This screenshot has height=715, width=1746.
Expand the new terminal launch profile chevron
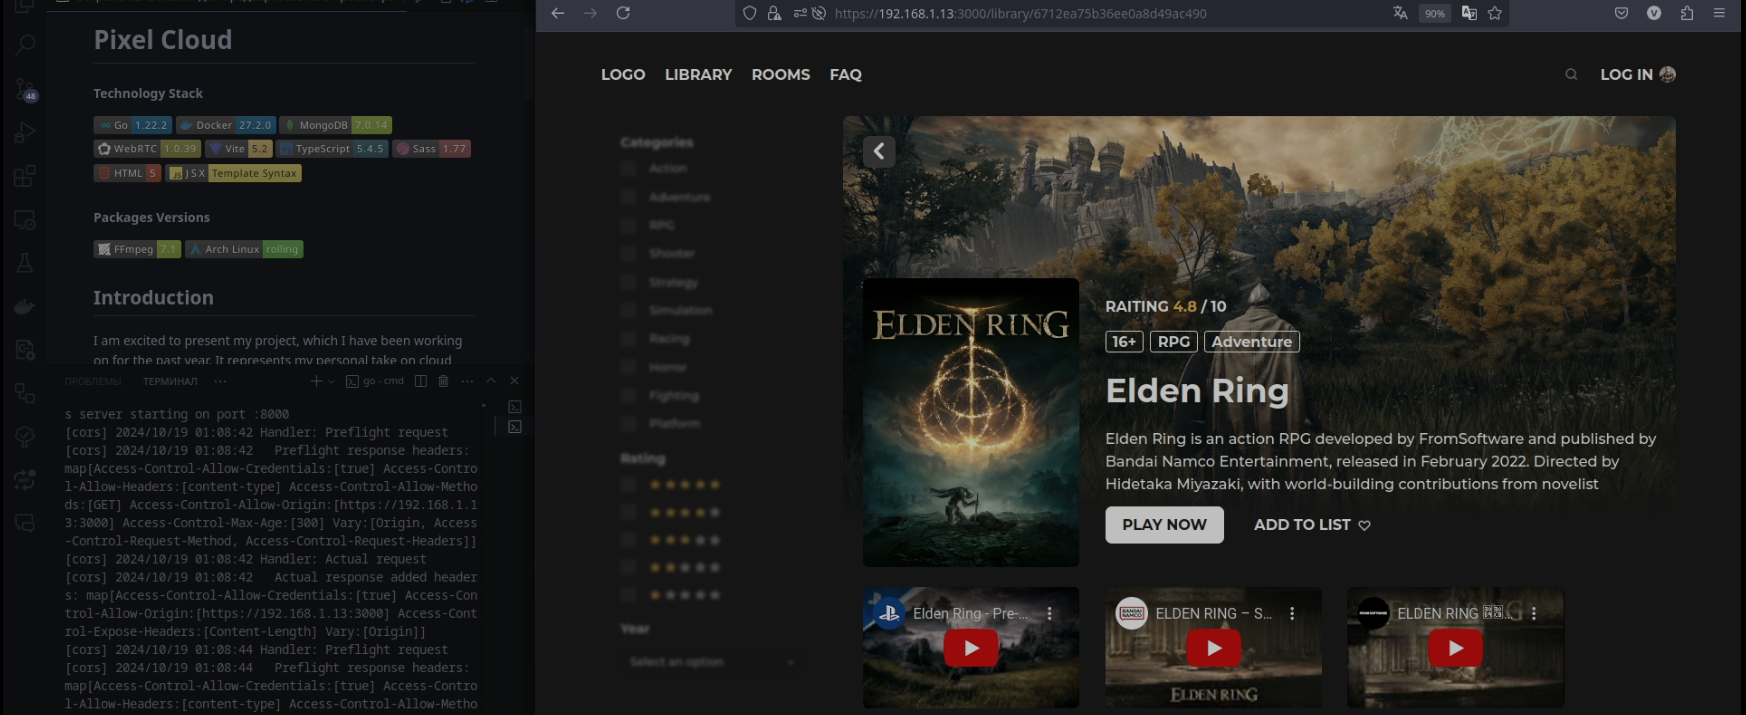click(332, 381)
